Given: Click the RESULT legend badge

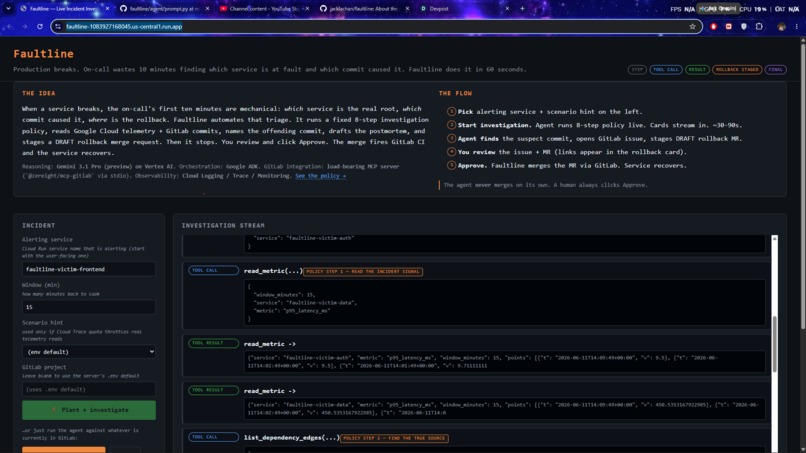Looking at the screenshot, I should (x=697, y=69).
